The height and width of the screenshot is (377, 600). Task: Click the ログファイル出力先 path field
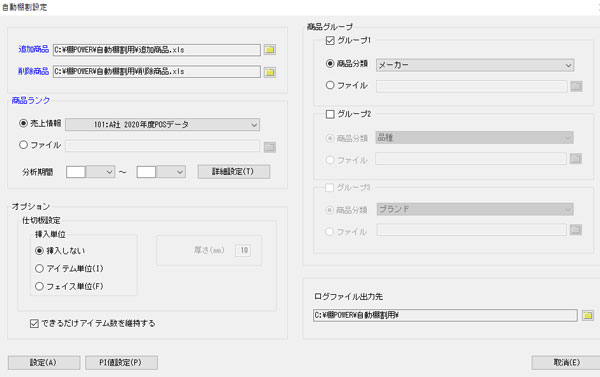click(x=445, y=315)
